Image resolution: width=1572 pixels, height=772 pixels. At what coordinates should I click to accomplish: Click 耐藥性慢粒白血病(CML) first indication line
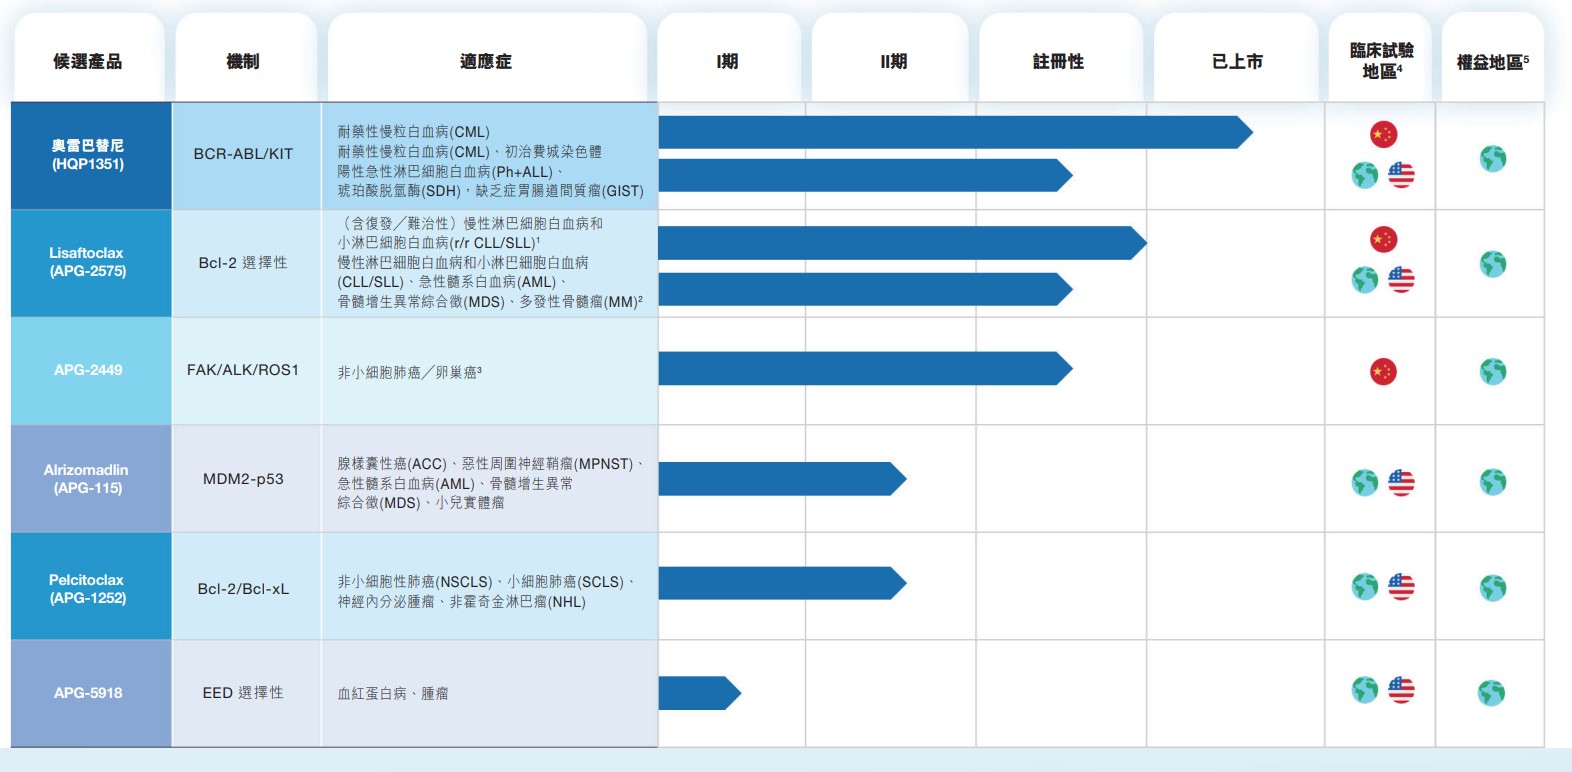[414, 132]
